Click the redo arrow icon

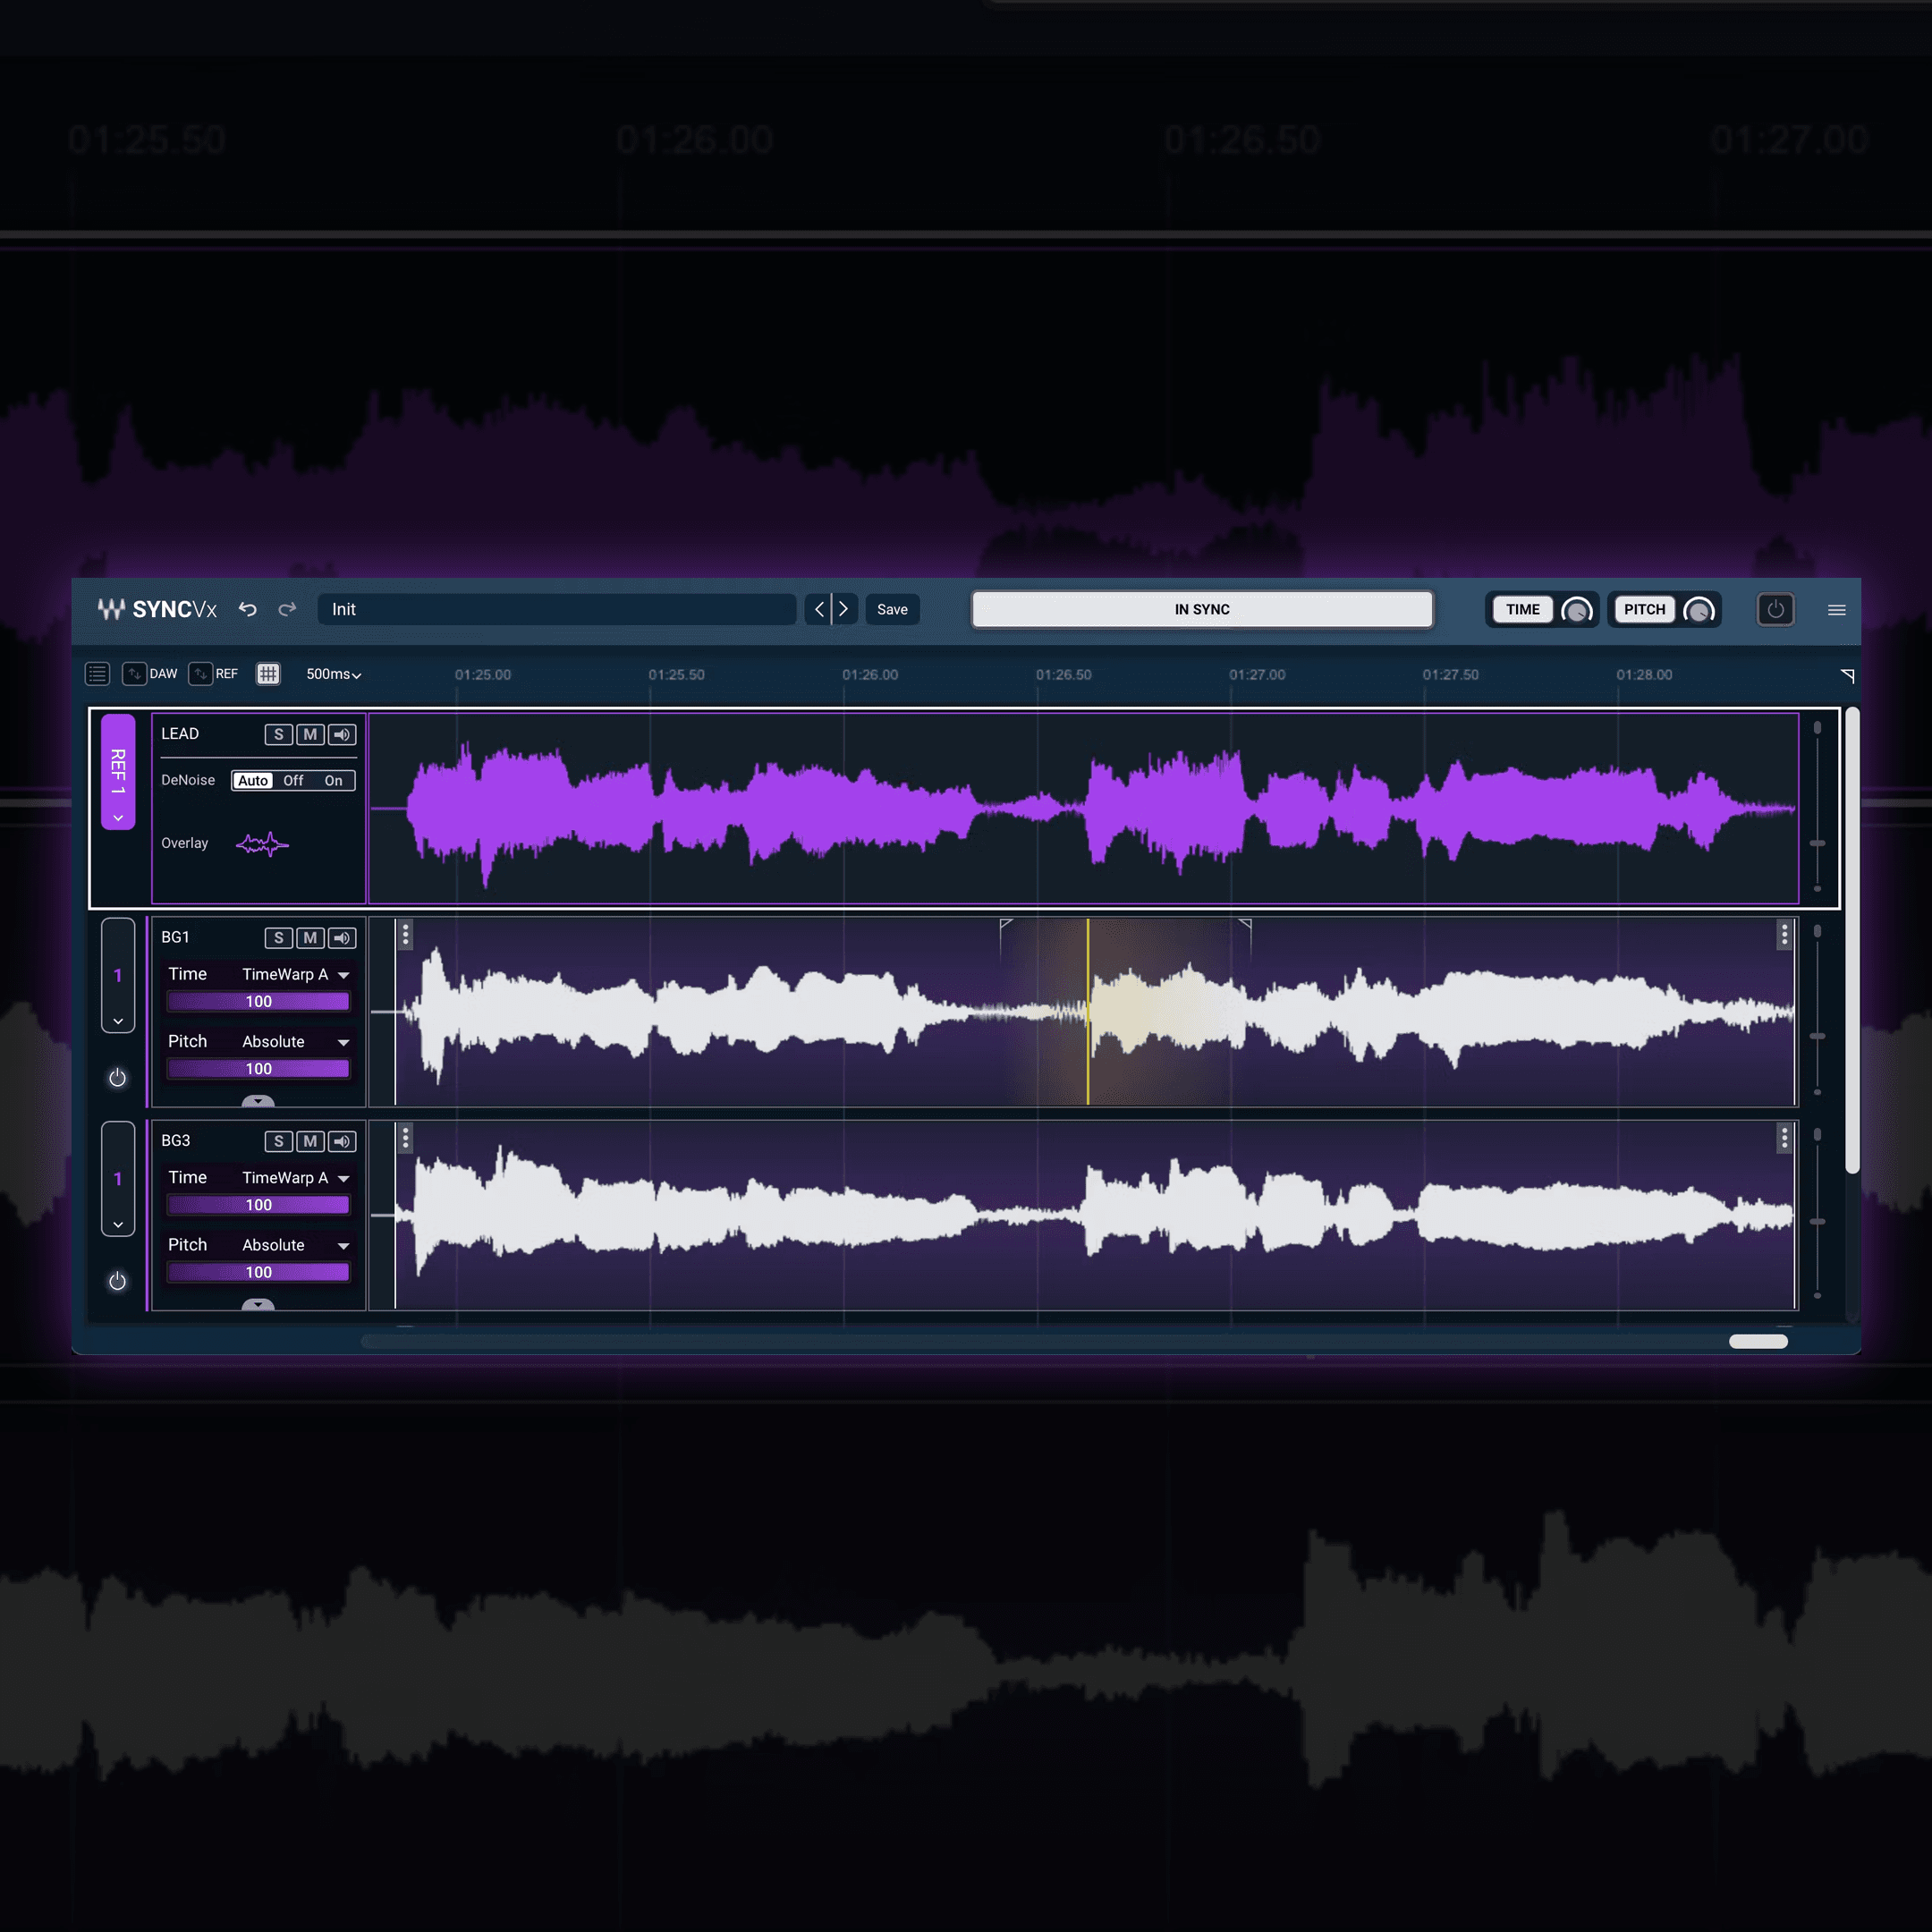pyautogui.click(x=287, y=609)
